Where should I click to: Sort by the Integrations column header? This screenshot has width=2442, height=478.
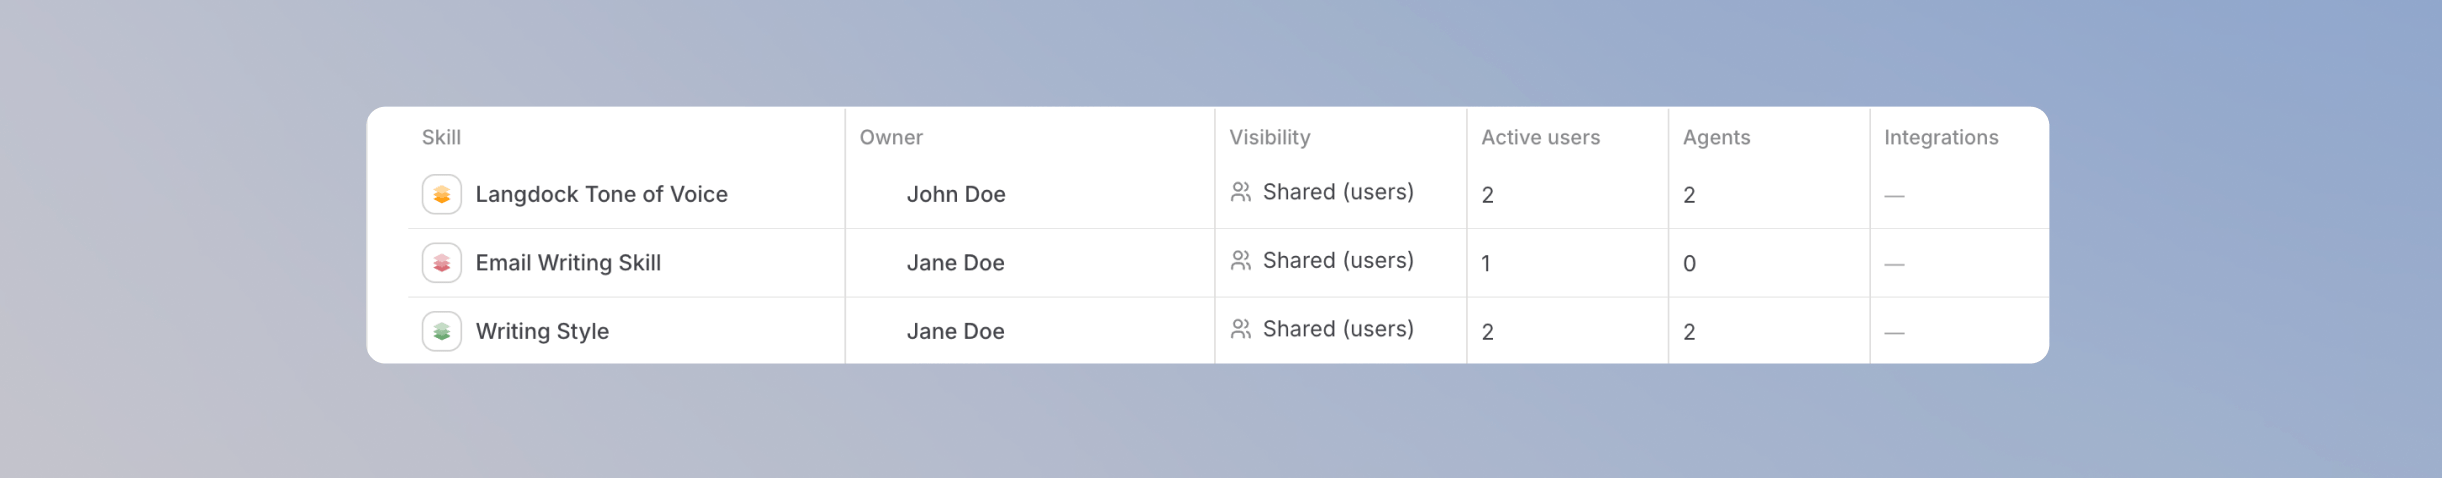point(1941,137)
